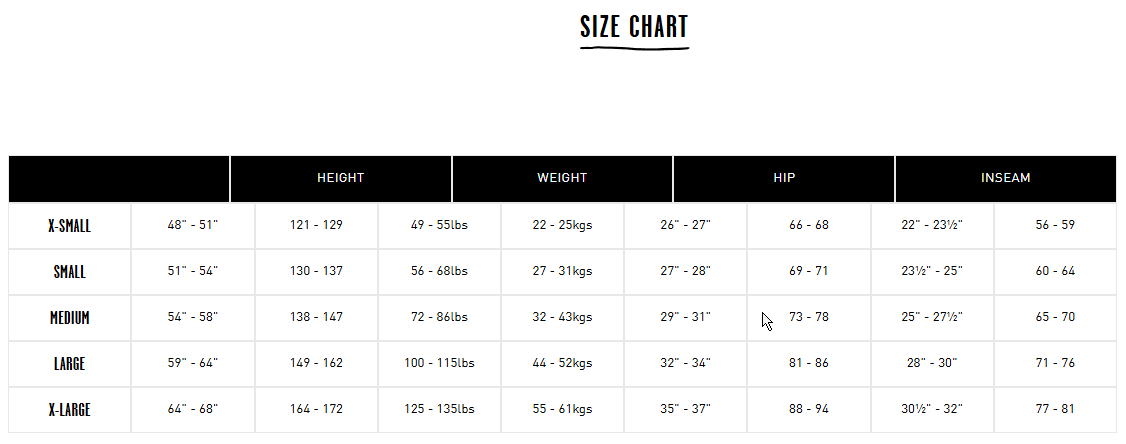Select the 49 - 55lbs weight cell
1126x444 pixels.
439,225
